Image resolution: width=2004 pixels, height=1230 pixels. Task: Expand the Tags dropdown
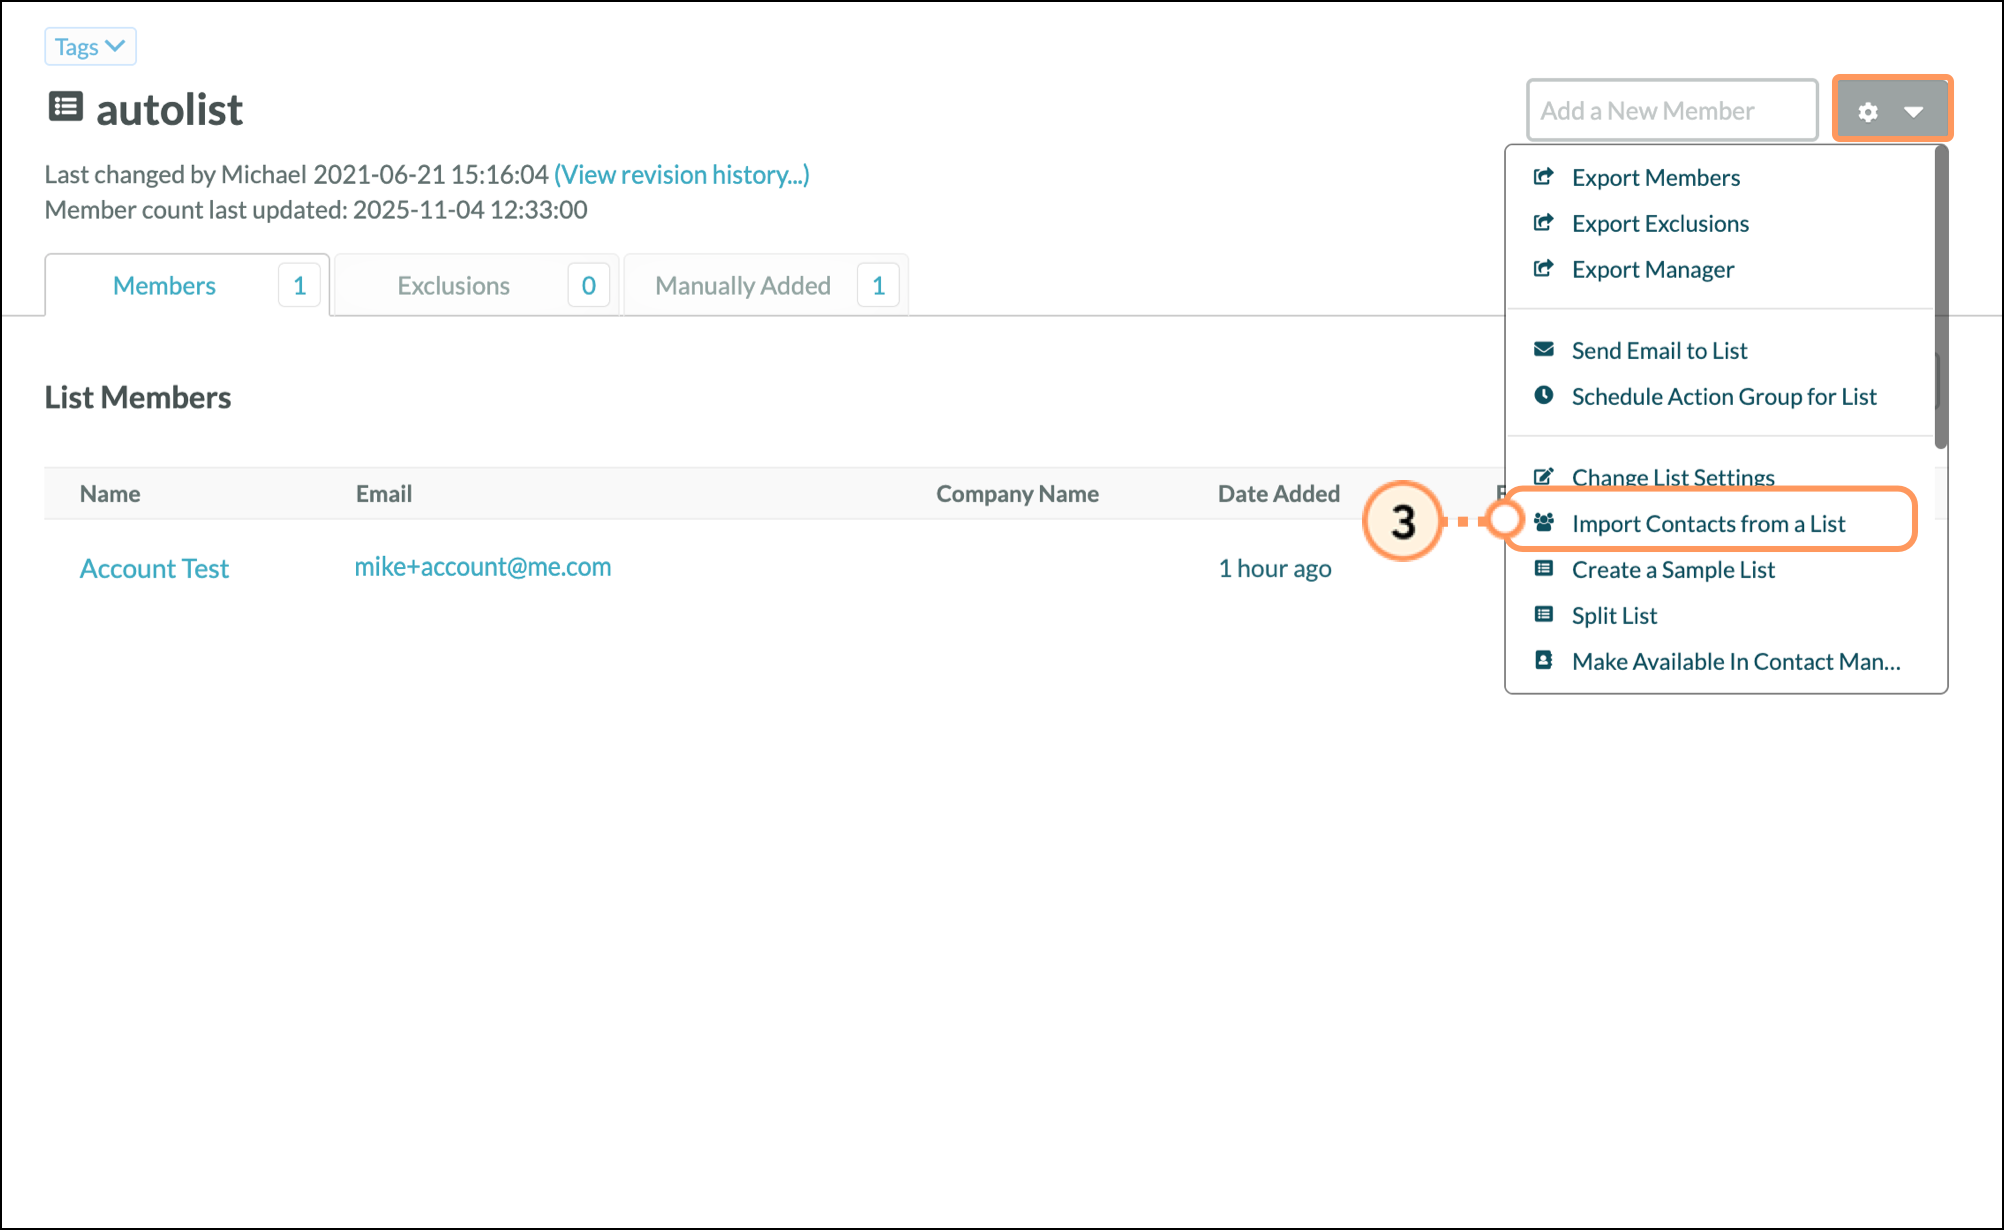(90, 47)
